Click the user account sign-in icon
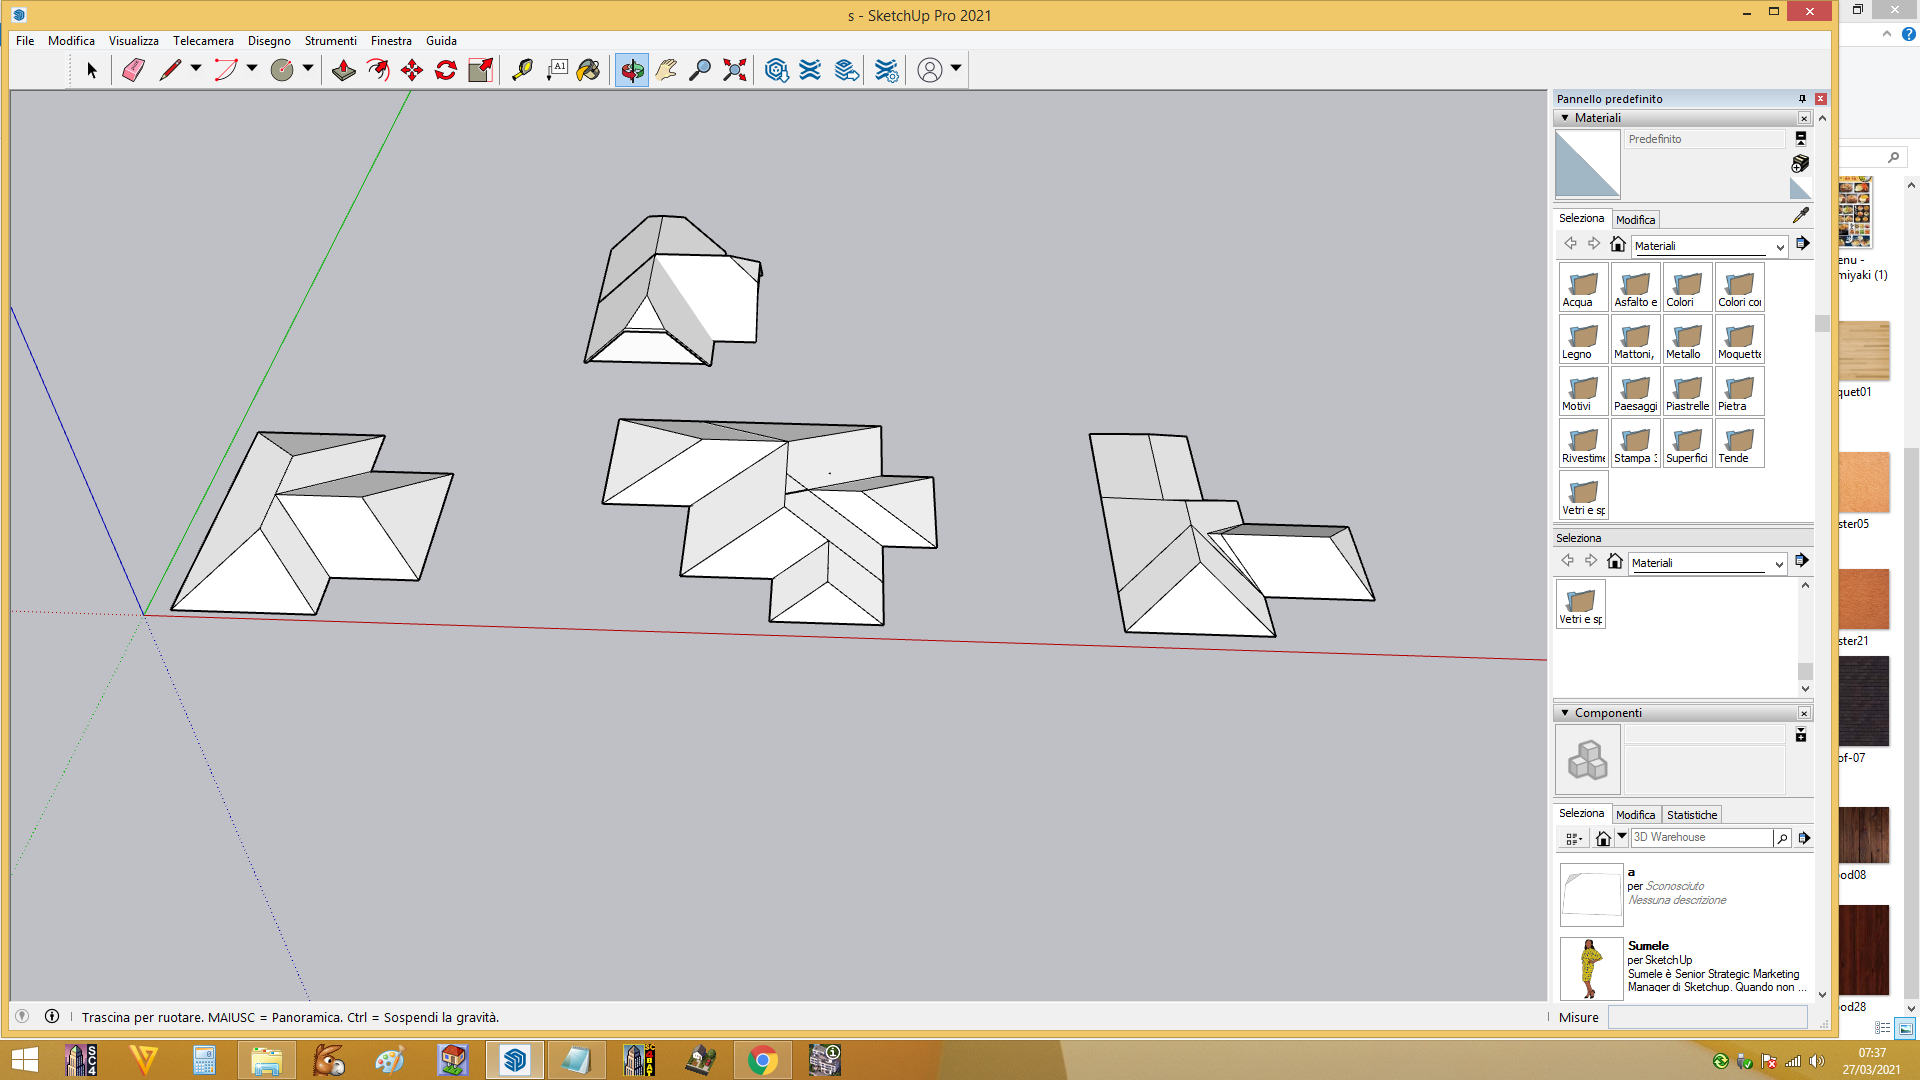This screenshot has width=1920, height=1080. click(930, 70)
